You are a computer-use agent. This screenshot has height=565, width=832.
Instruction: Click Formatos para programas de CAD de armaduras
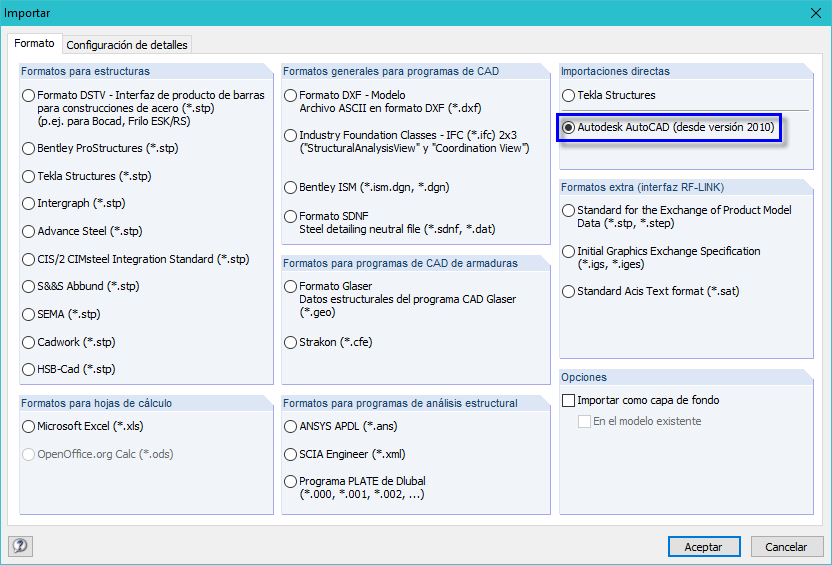click(400, 263)
